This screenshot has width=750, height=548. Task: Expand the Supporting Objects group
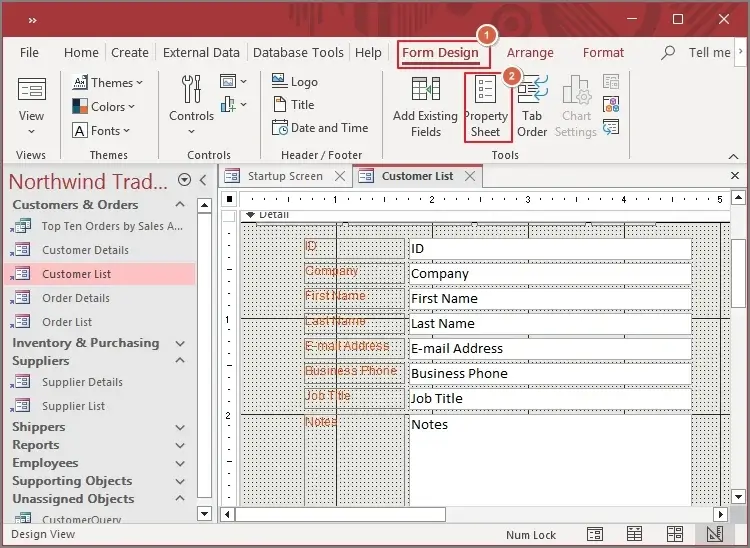180,481
